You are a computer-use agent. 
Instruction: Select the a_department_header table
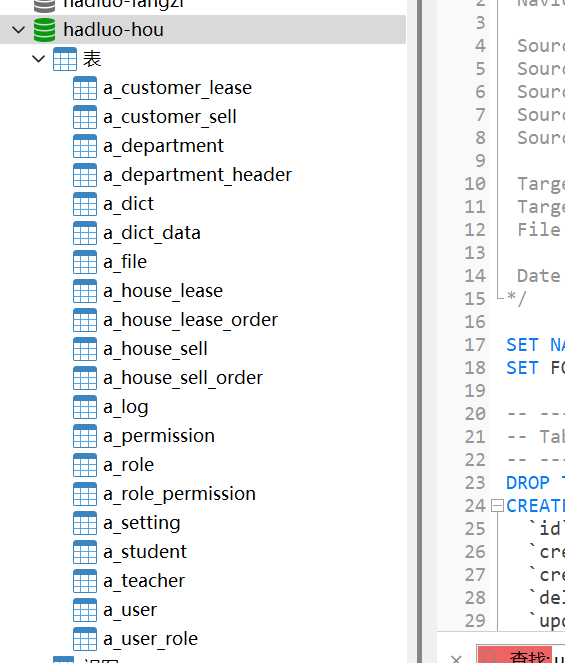coord(197,175)
